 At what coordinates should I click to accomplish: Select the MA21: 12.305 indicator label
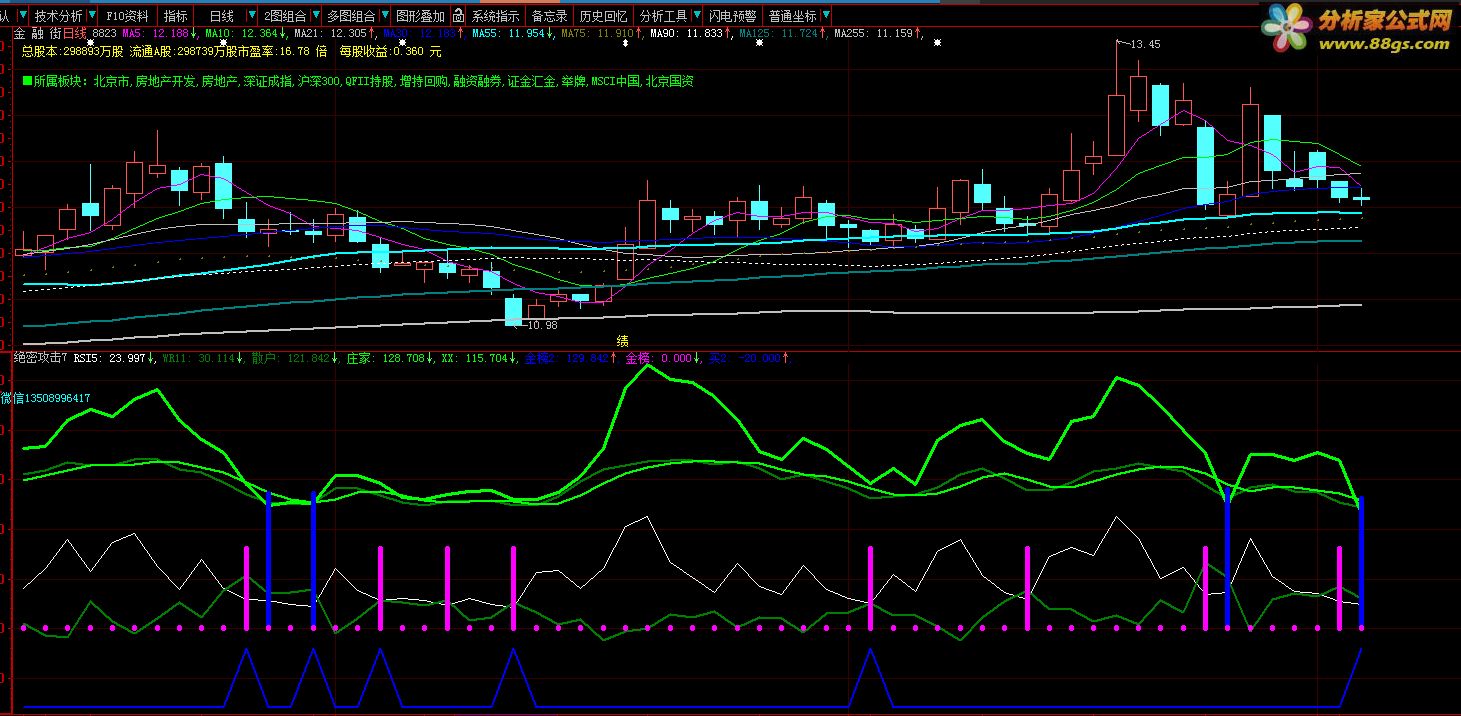click(x=330, y=33)
